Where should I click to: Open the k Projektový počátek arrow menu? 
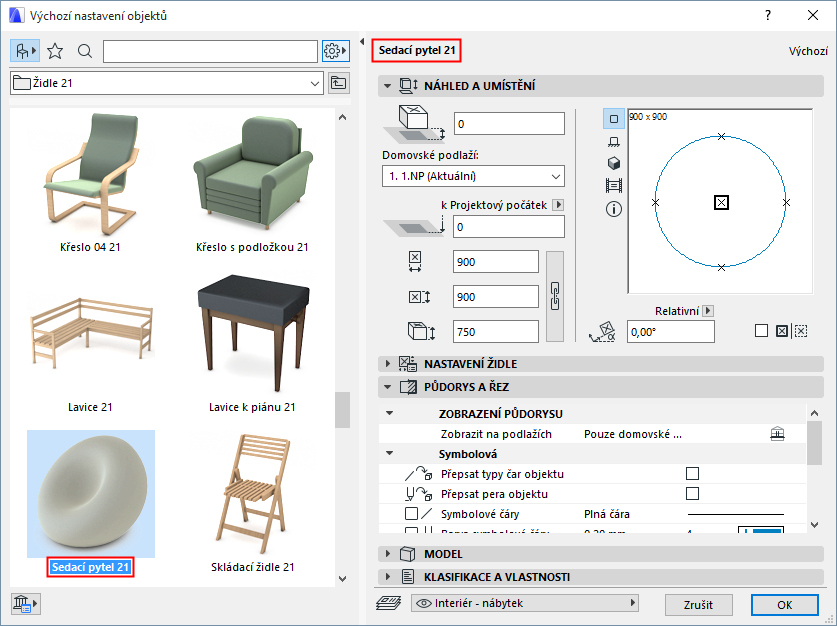point(558,205)
